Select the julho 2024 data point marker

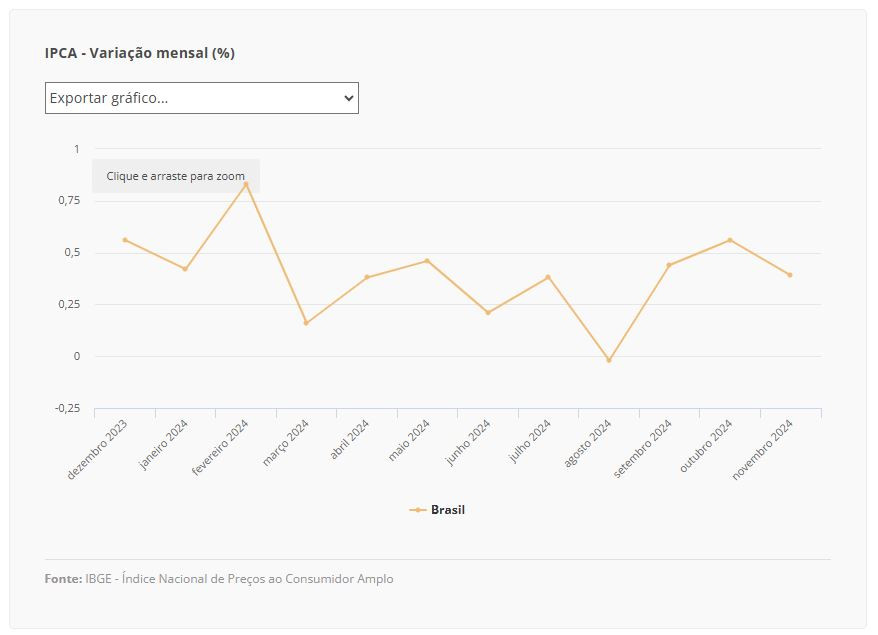pyautogui.click(x=548, y=277)
